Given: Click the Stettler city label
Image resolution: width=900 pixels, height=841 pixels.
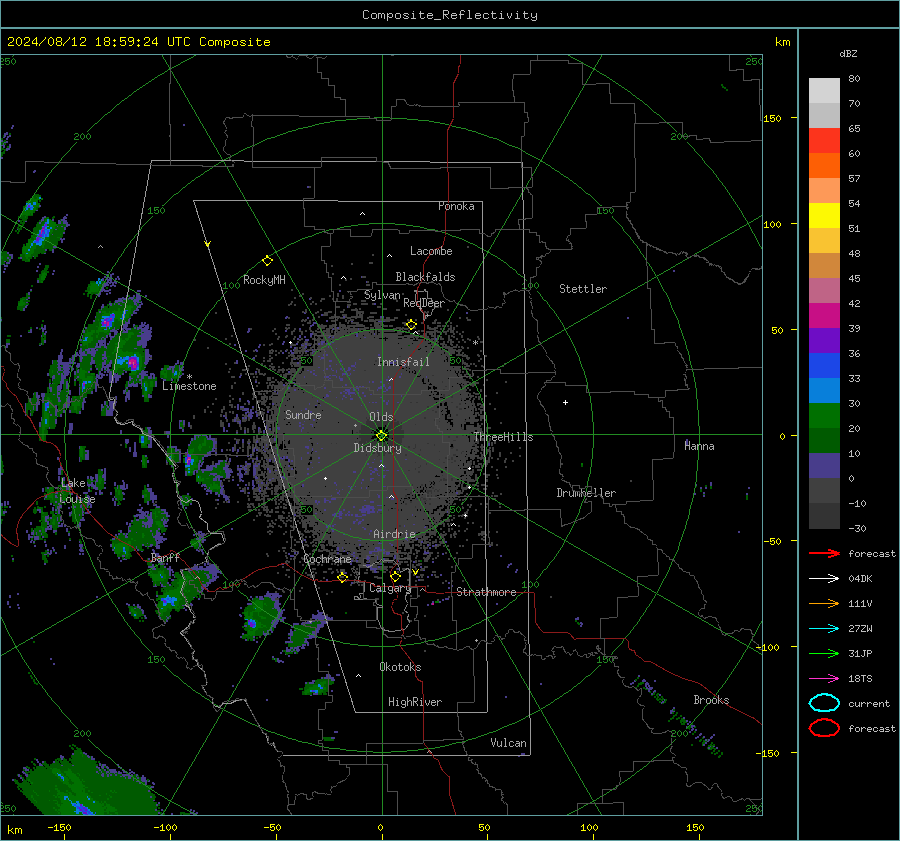Looking at the screenshot, I should coord(583,289).
